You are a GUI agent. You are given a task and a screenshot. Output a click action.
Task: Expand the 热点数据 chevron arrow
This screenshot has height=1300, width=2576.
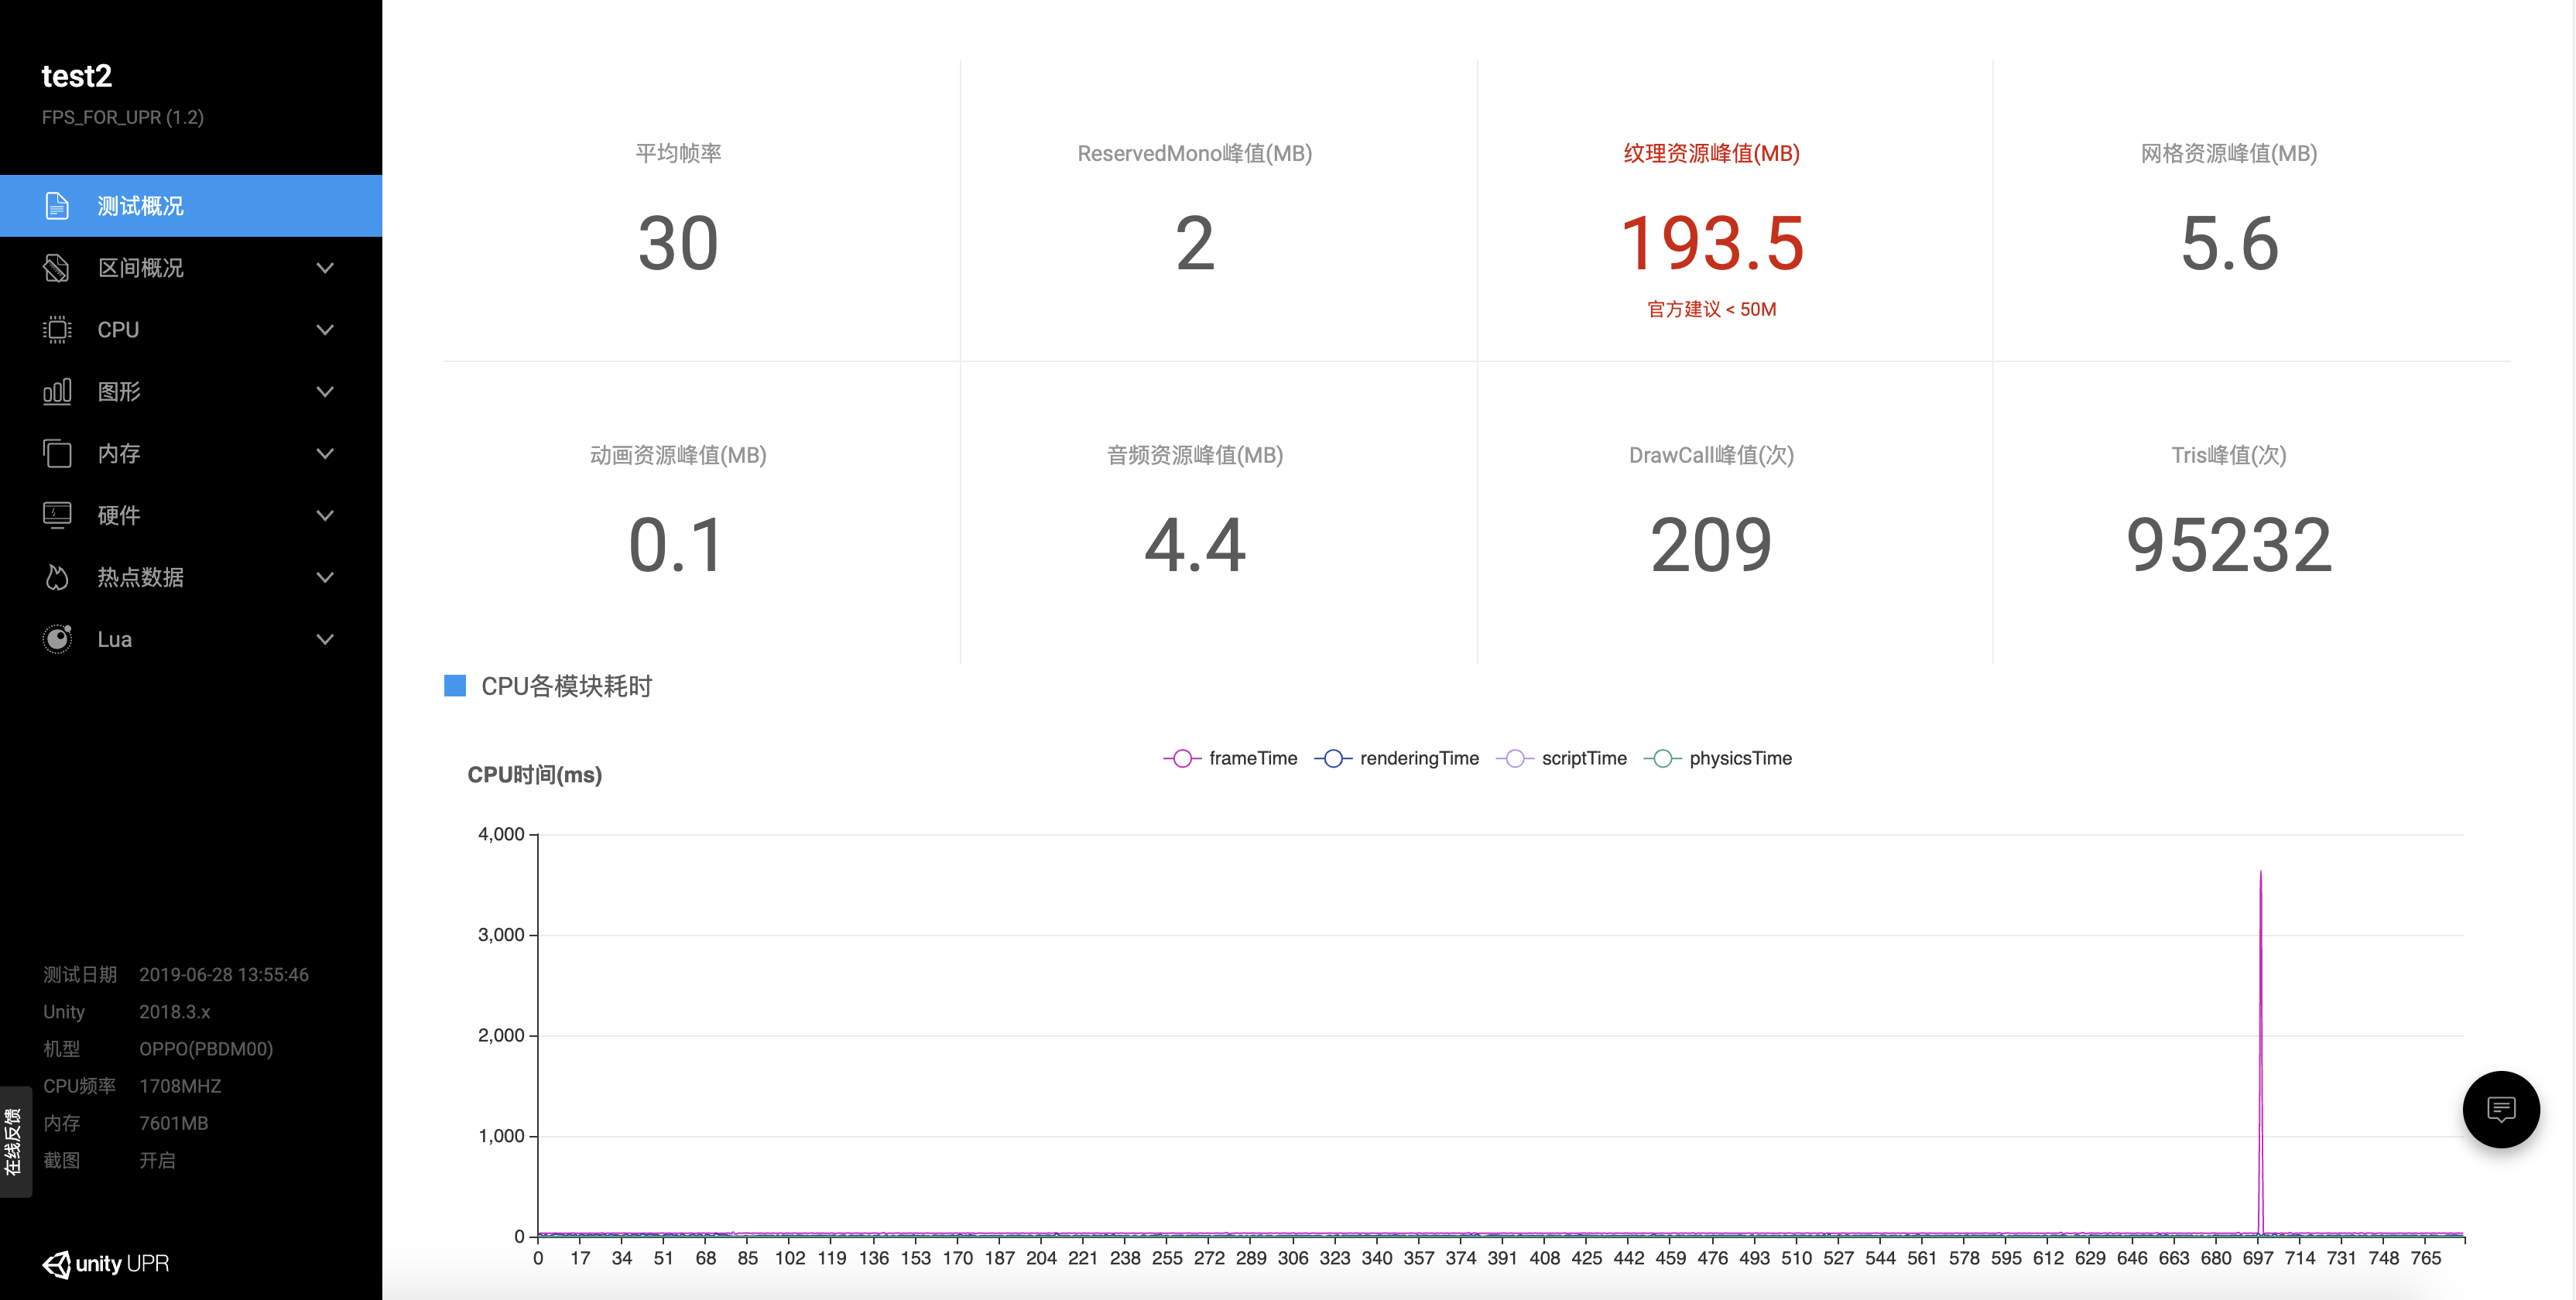tap(325, 578)
